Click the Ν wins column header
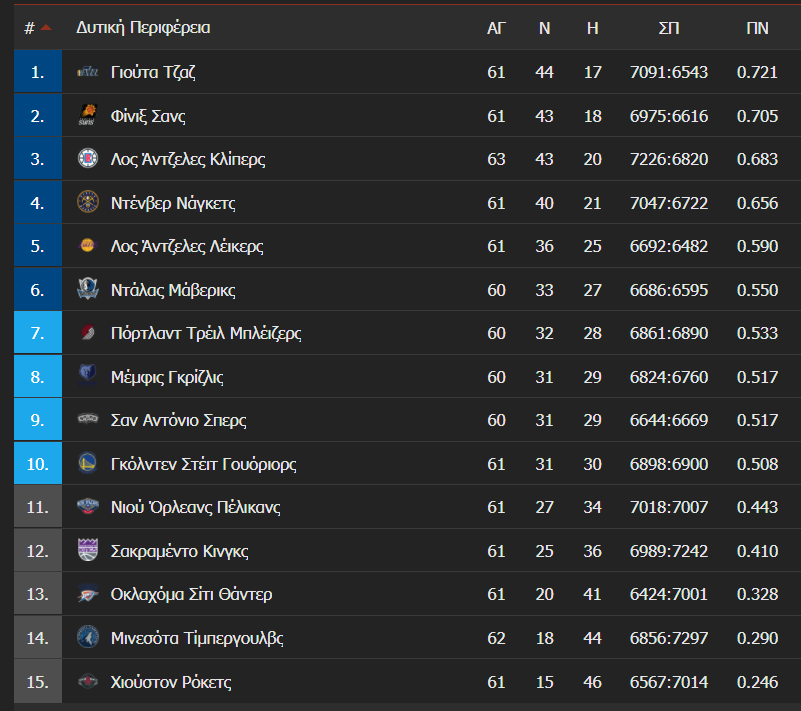801x711 pixels. coord(545,28)
